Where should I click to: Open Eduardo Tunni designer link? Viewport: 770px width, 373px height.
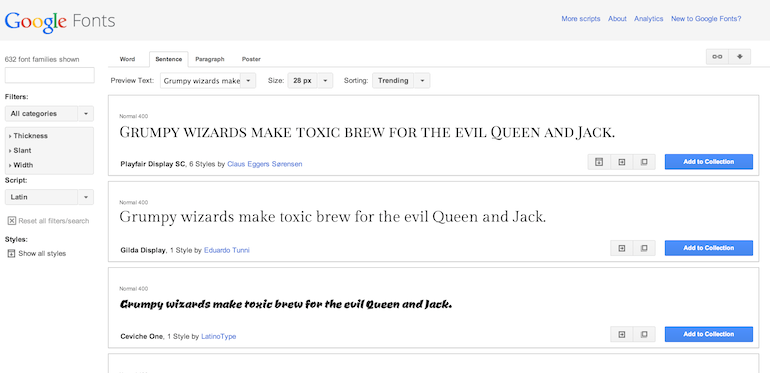point(227,250)
